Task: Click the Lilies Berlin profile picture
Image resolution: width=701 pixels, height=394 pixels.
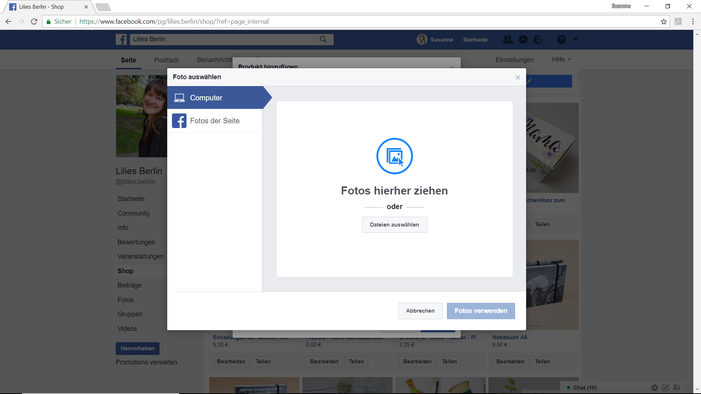Action: [141, 116]
